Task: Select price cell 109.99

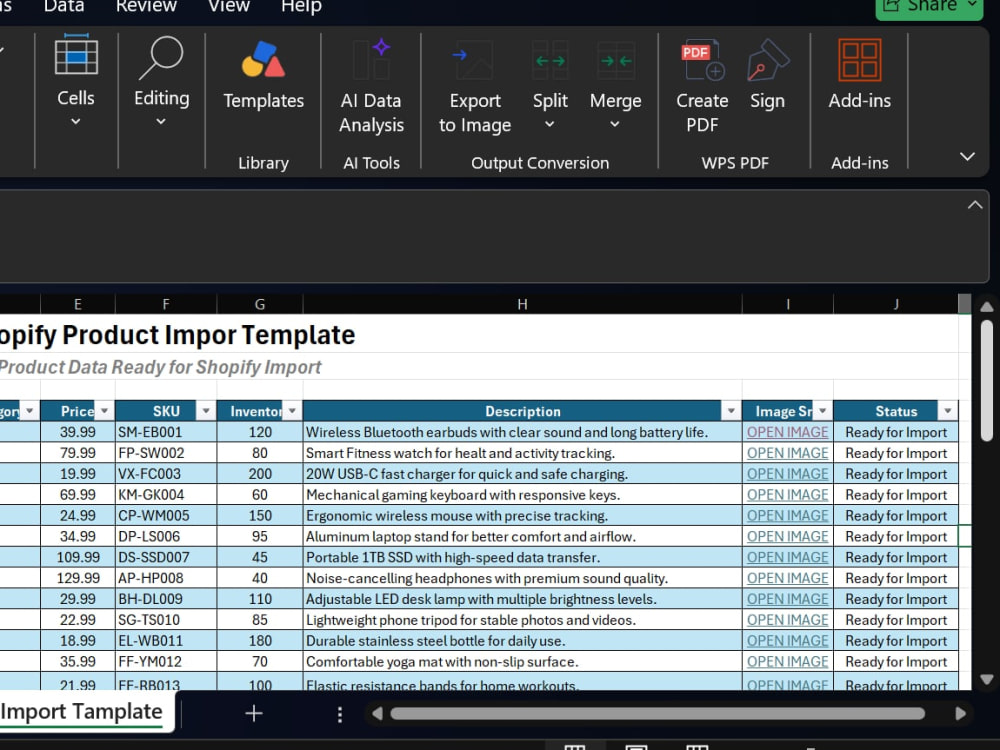Action: (78, 557)
